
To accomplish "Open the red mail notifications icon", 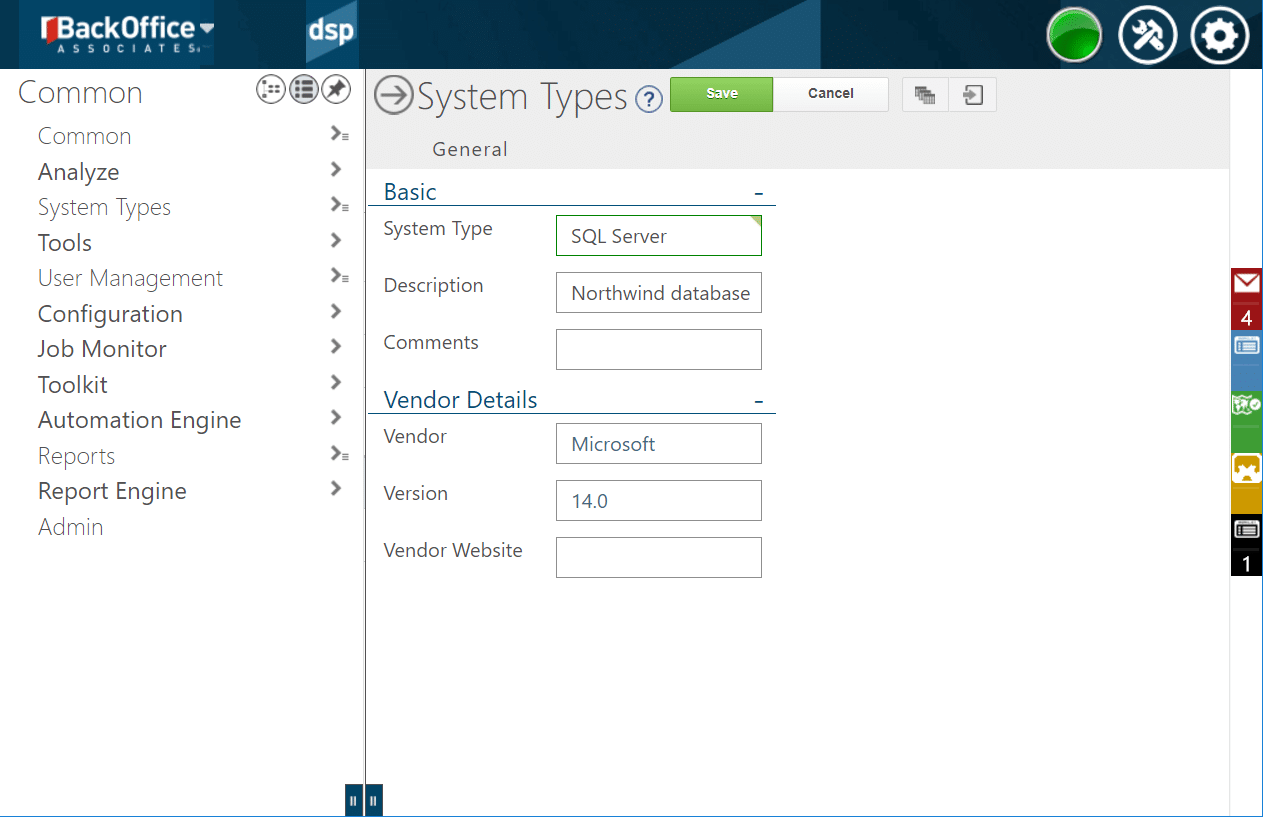I will [x=1246, y=285].
